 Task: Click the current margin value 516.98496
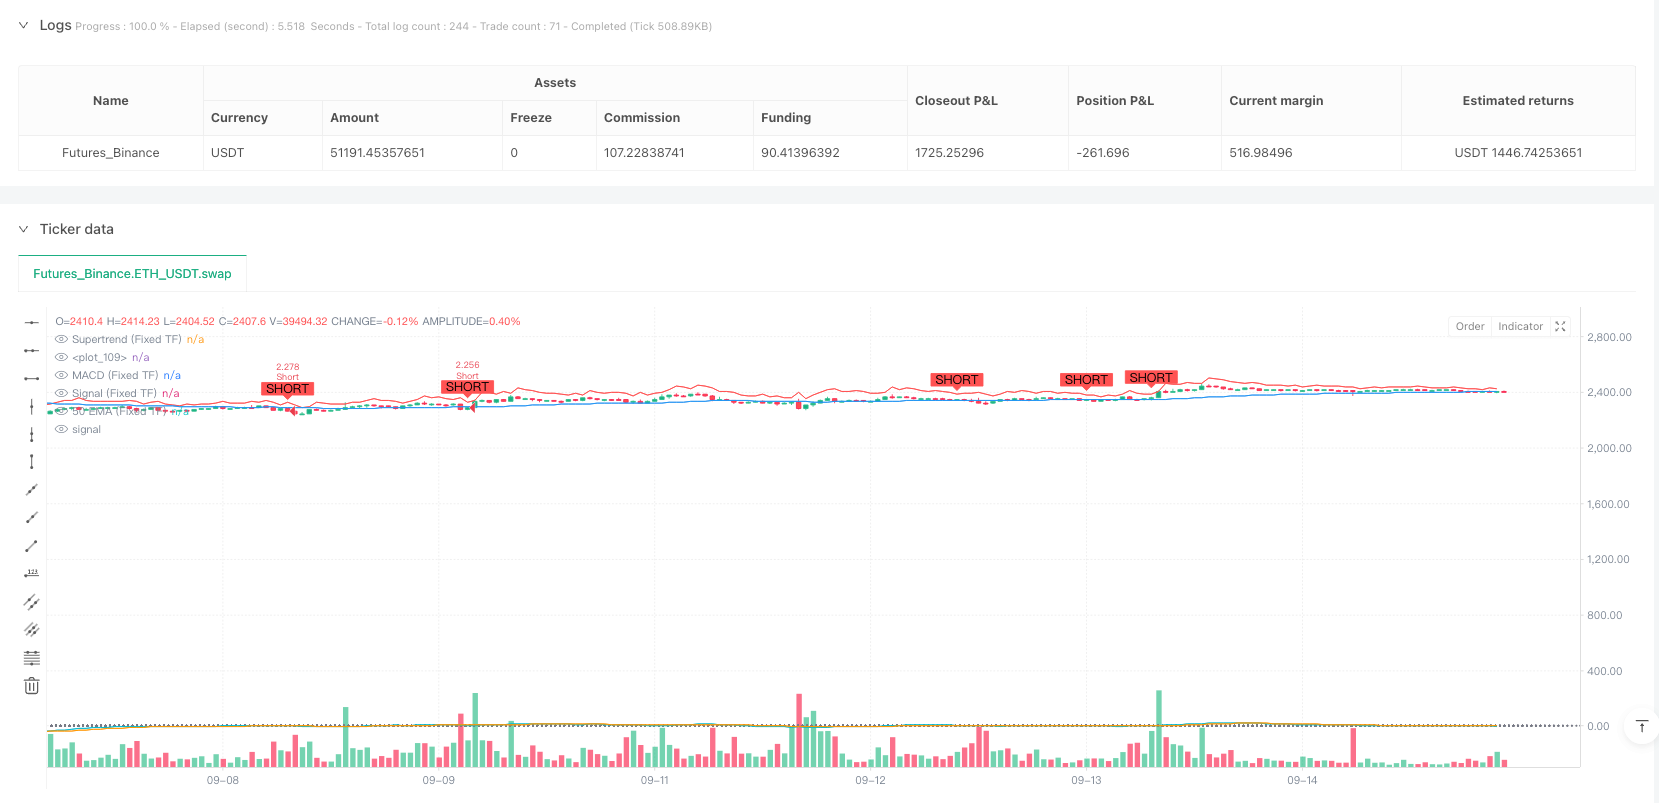point(1261,153)
